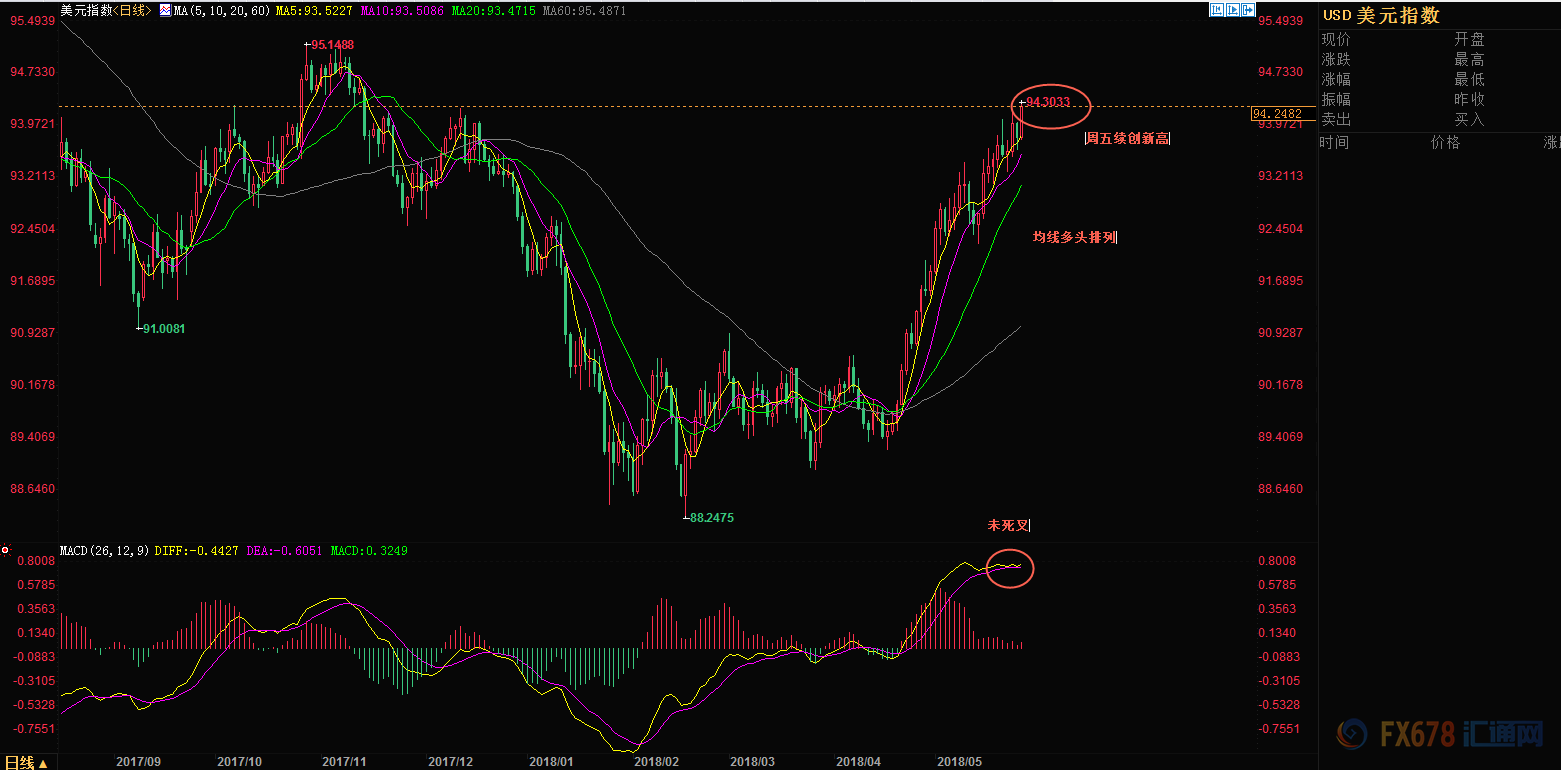
Task: Select the MACD(26,12,9) indicator label
Action: pyautogui.click(x=105, y=551)
